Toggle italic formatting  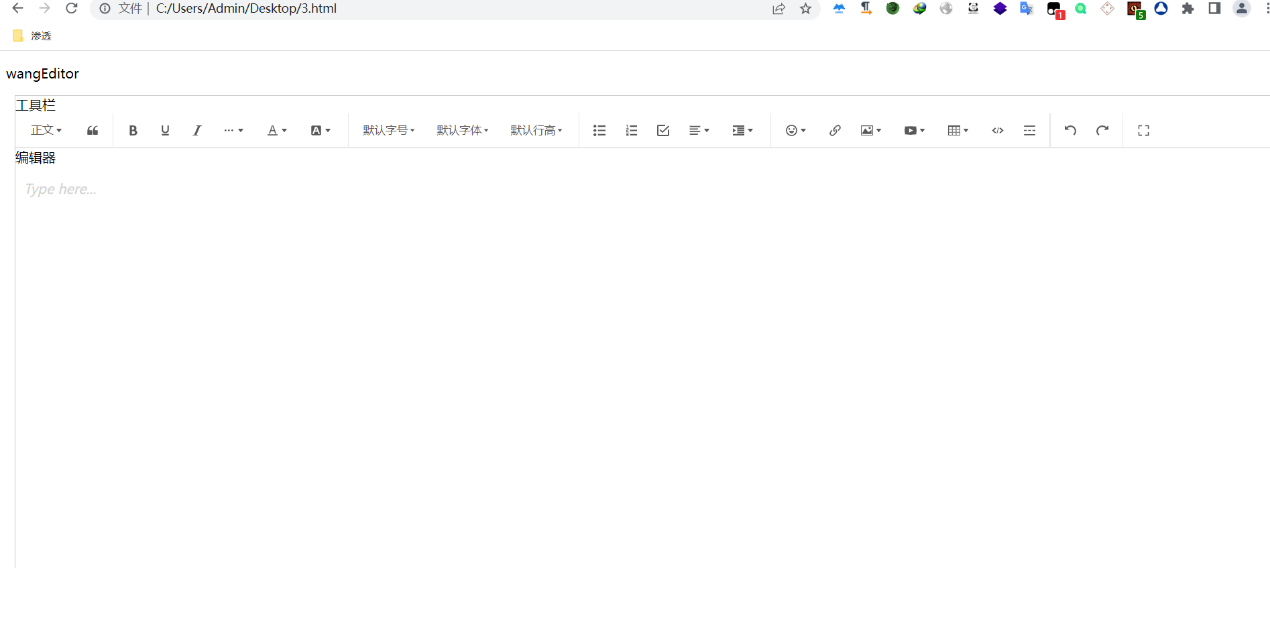[197, 131]
